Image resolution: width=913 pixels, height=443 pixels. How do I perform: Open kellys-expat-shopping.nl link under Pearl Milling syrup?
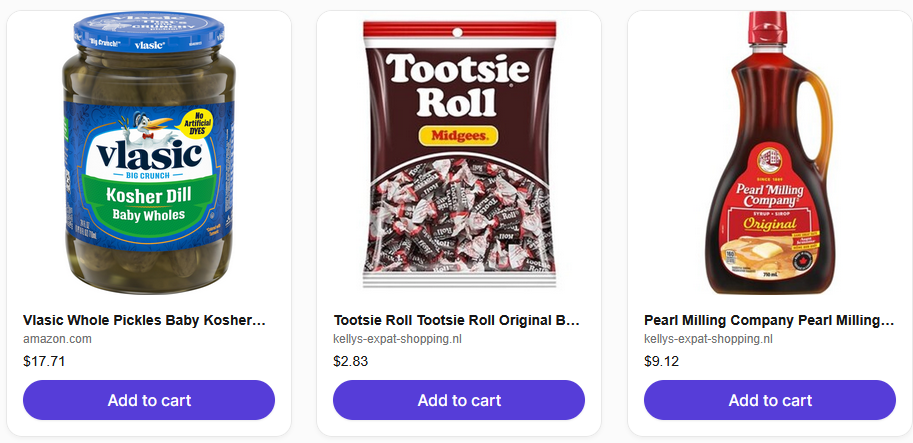708,339
